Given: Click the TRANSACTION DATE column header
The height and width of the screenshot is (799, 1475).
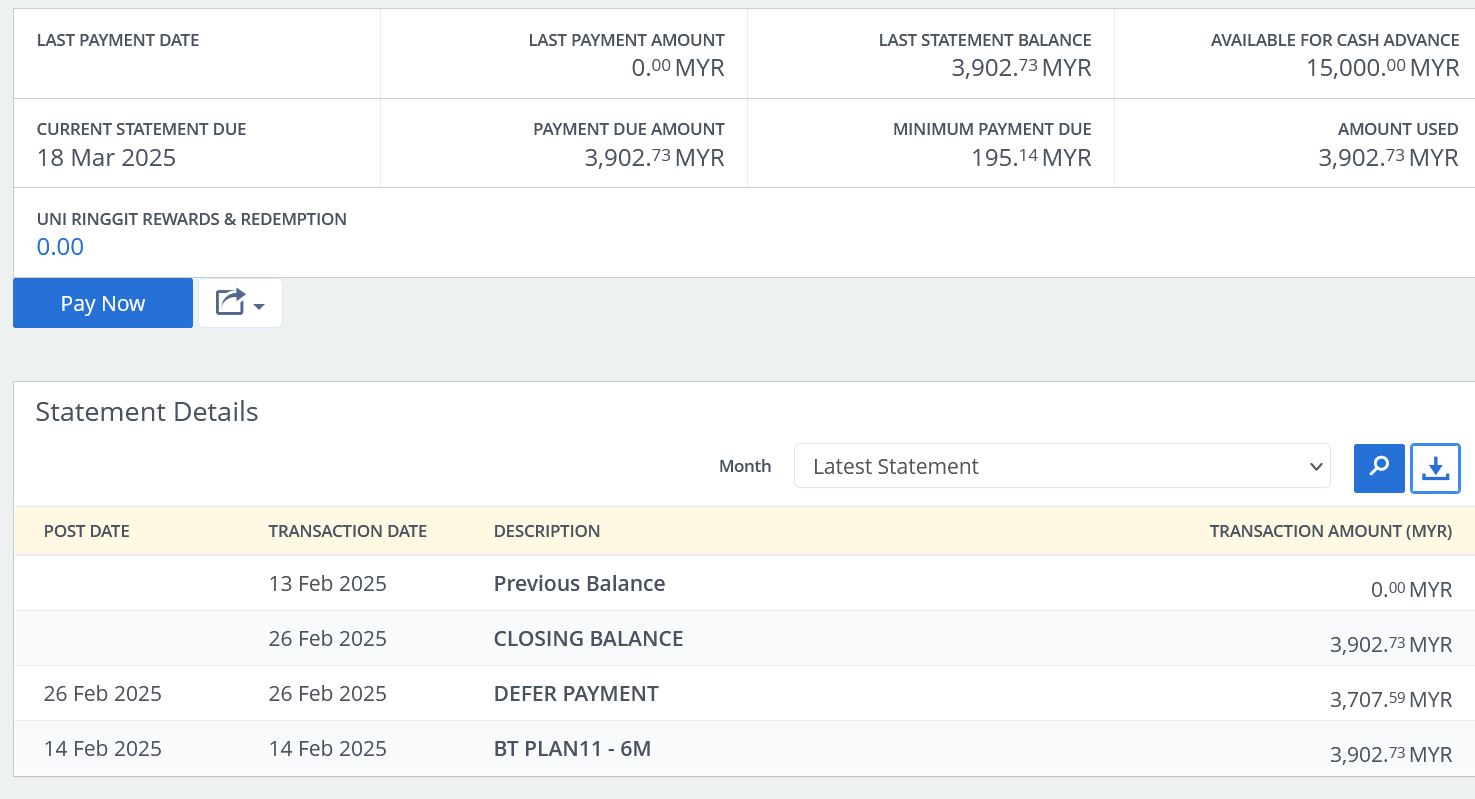Looking at the screenshot, I should tap(347, 531).
